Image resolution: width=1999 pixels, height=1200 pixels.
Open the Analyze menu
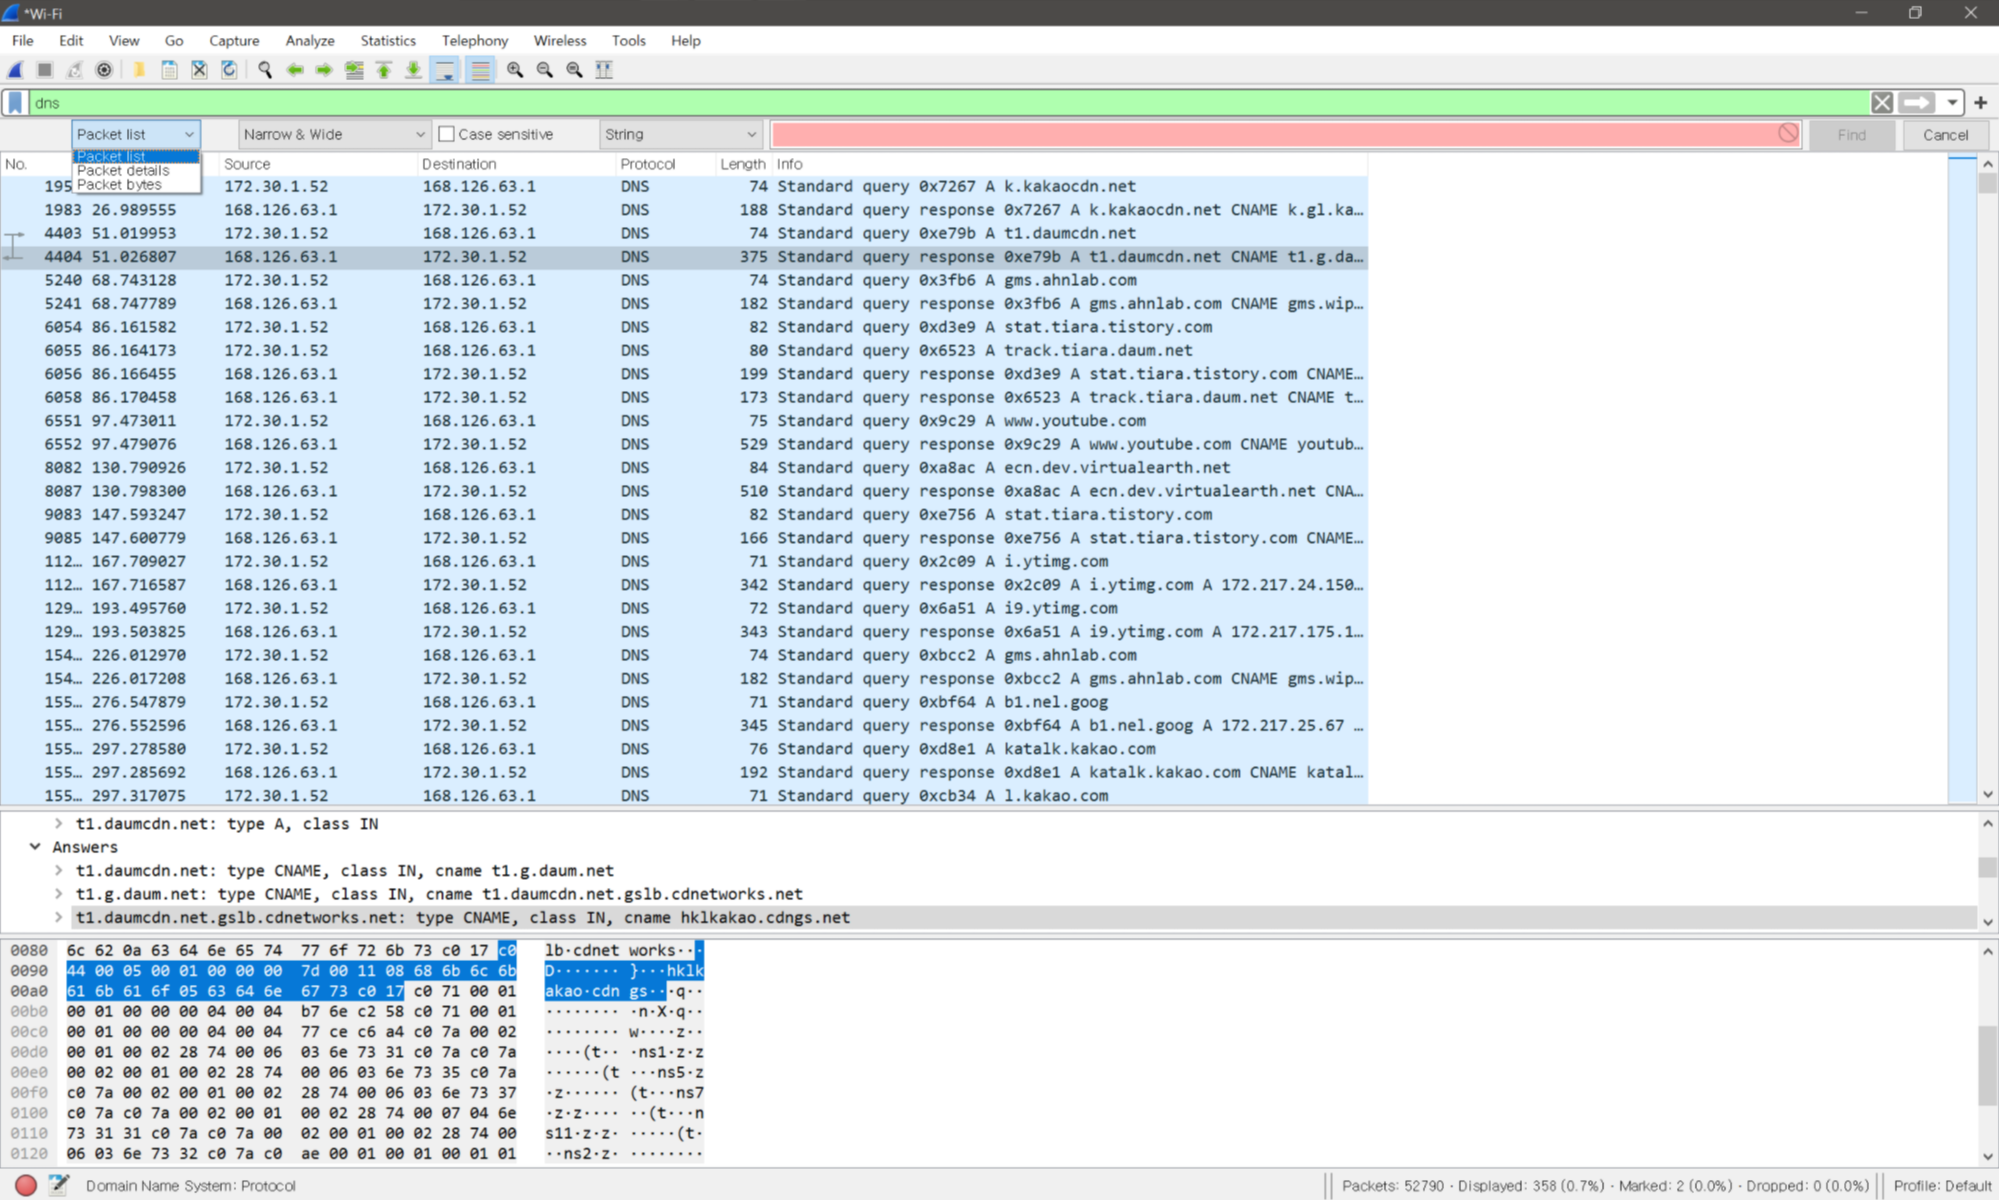tap(310, 41)
